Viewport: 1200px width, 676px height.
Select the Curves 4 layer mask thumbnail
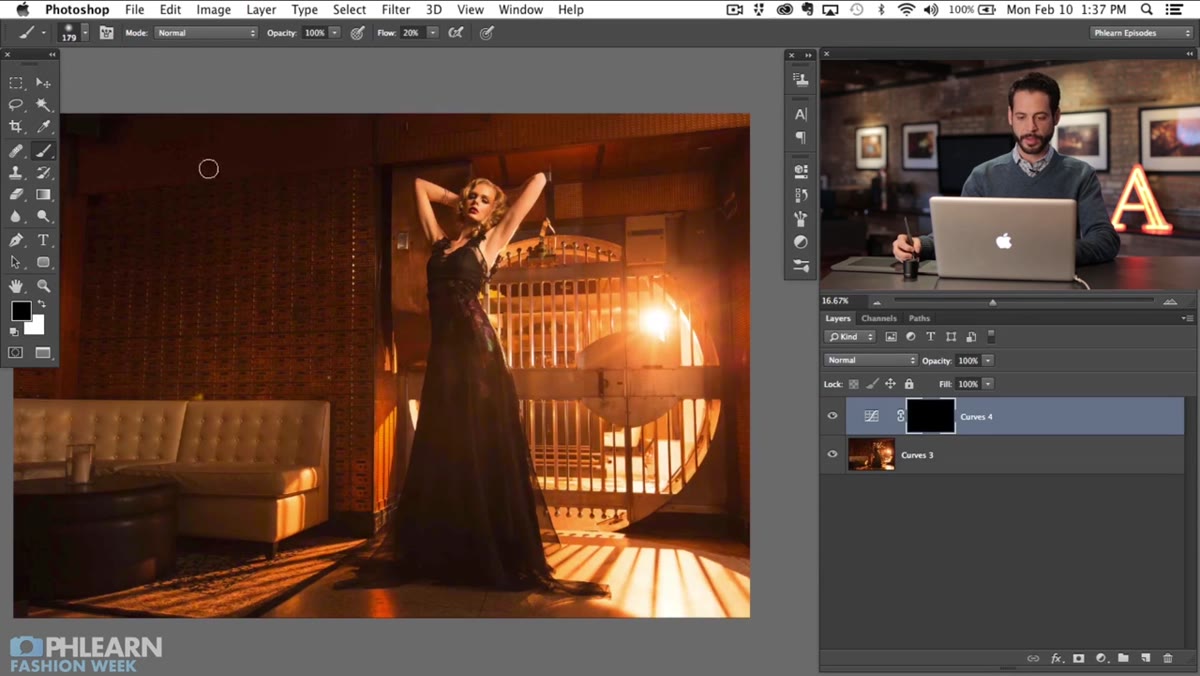tap(930, 416)
